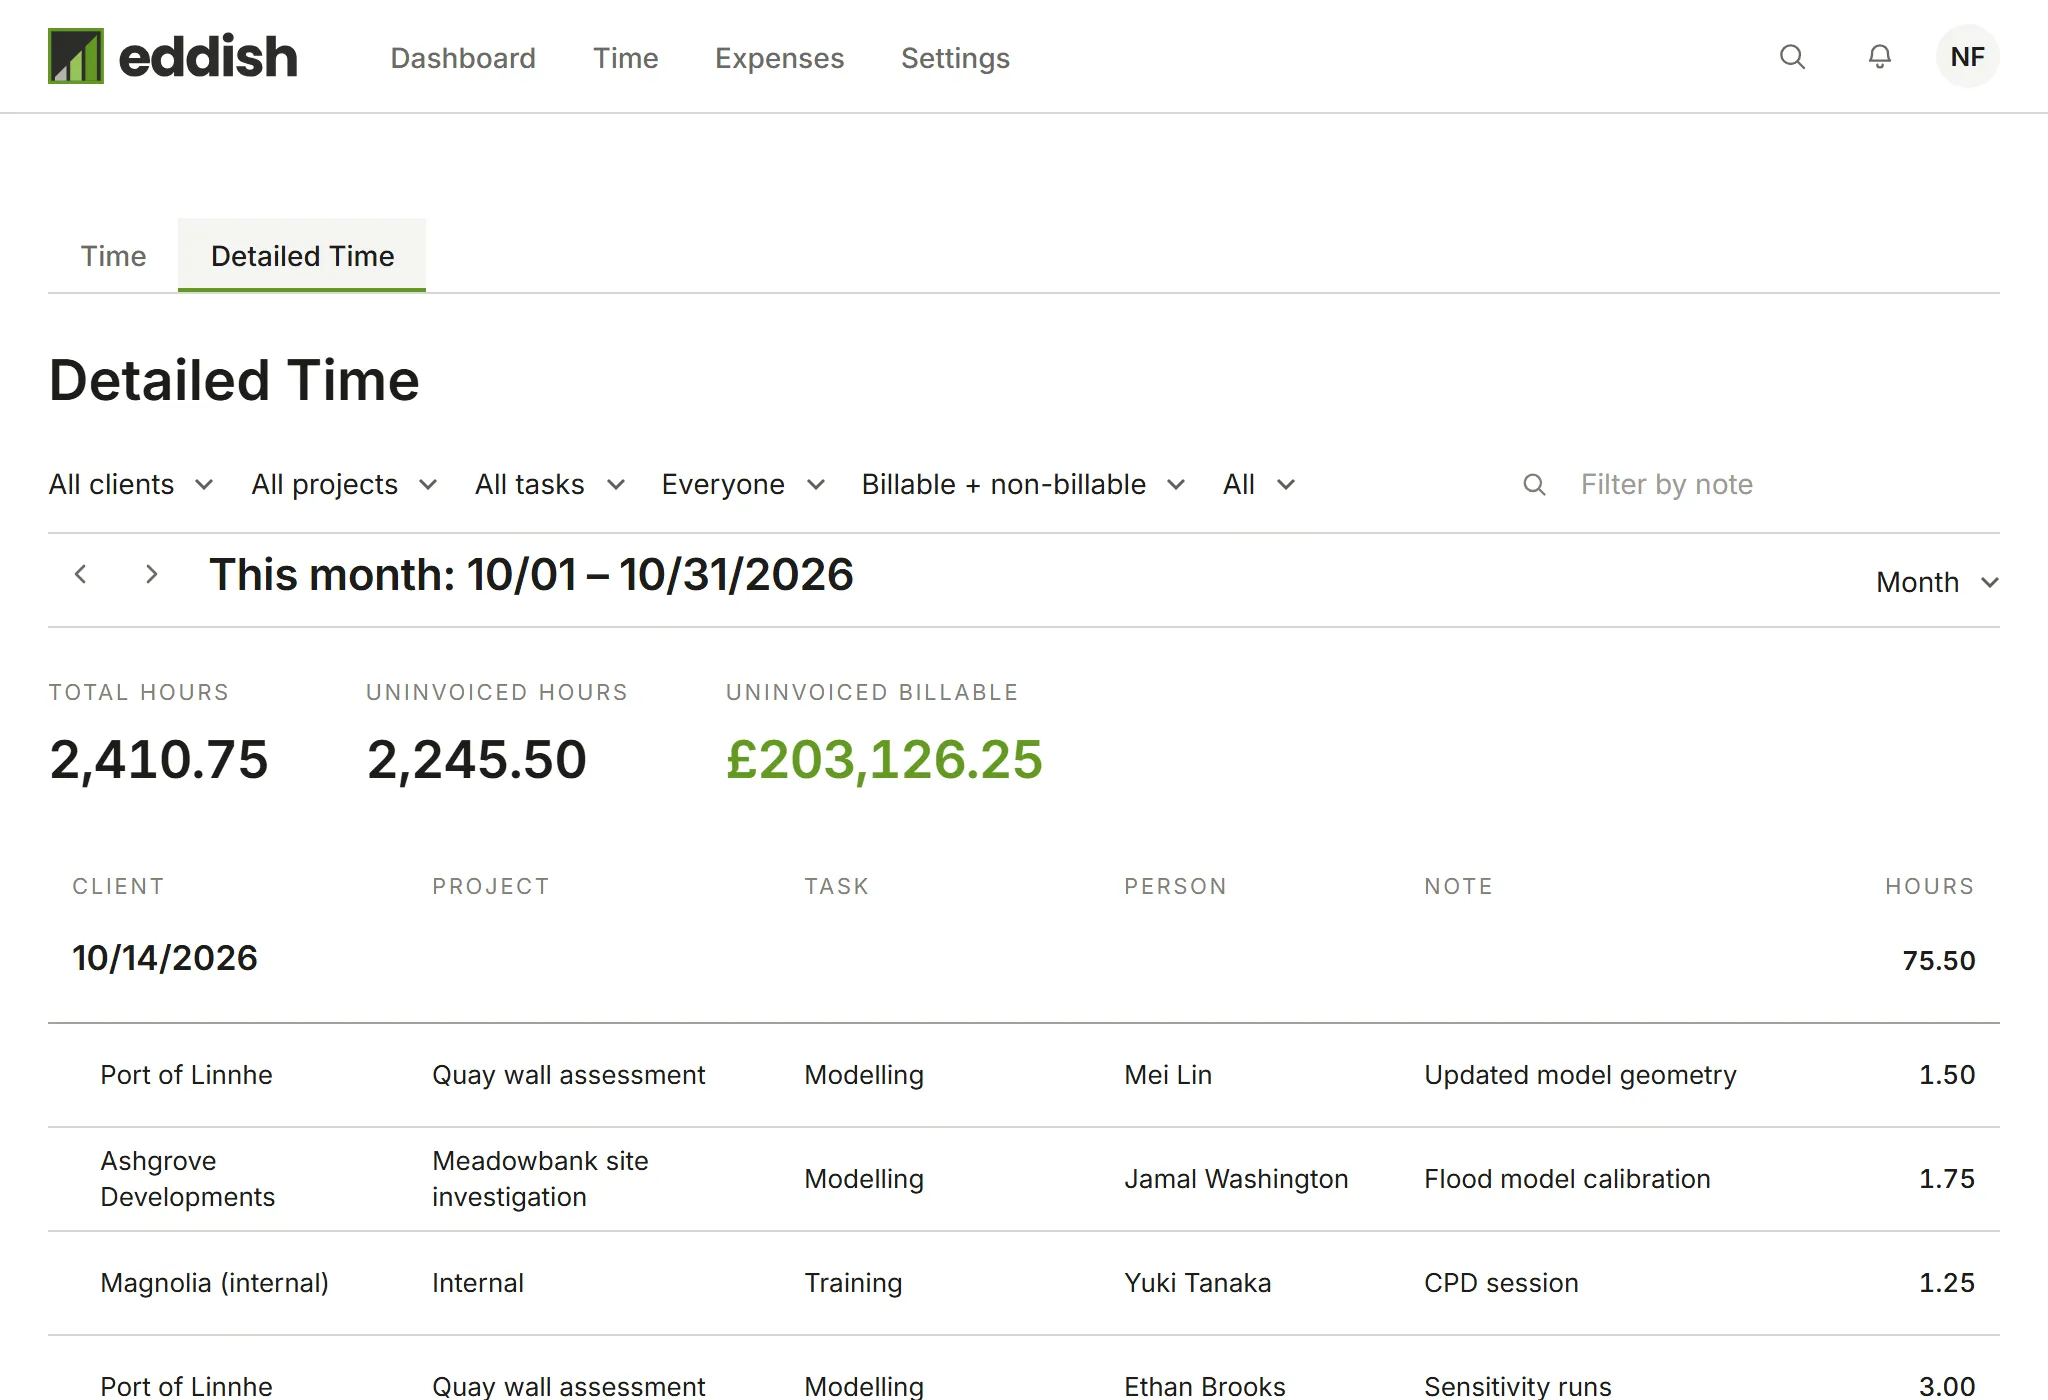Click the 2,410.75 total hours value
This screenshot has height=1400, width=2048.
pyautogui.click(x=159, y=760)
